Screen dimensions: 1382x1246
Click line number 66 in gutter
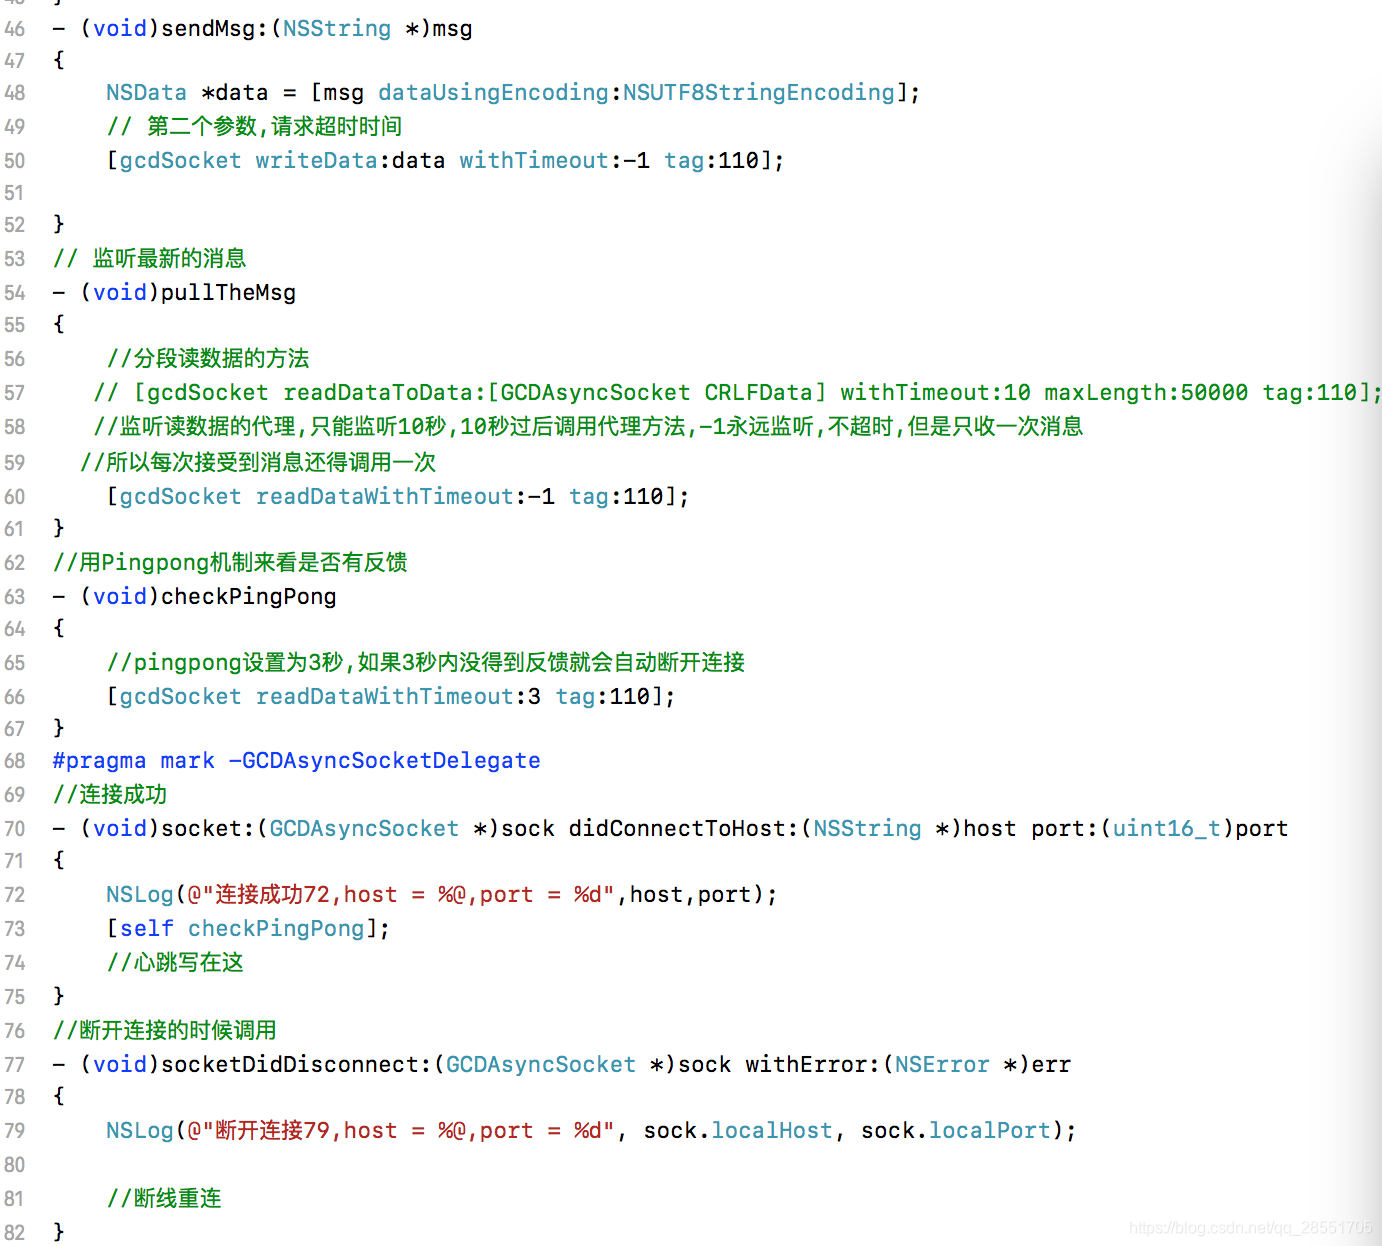click(x=14, y=697)
